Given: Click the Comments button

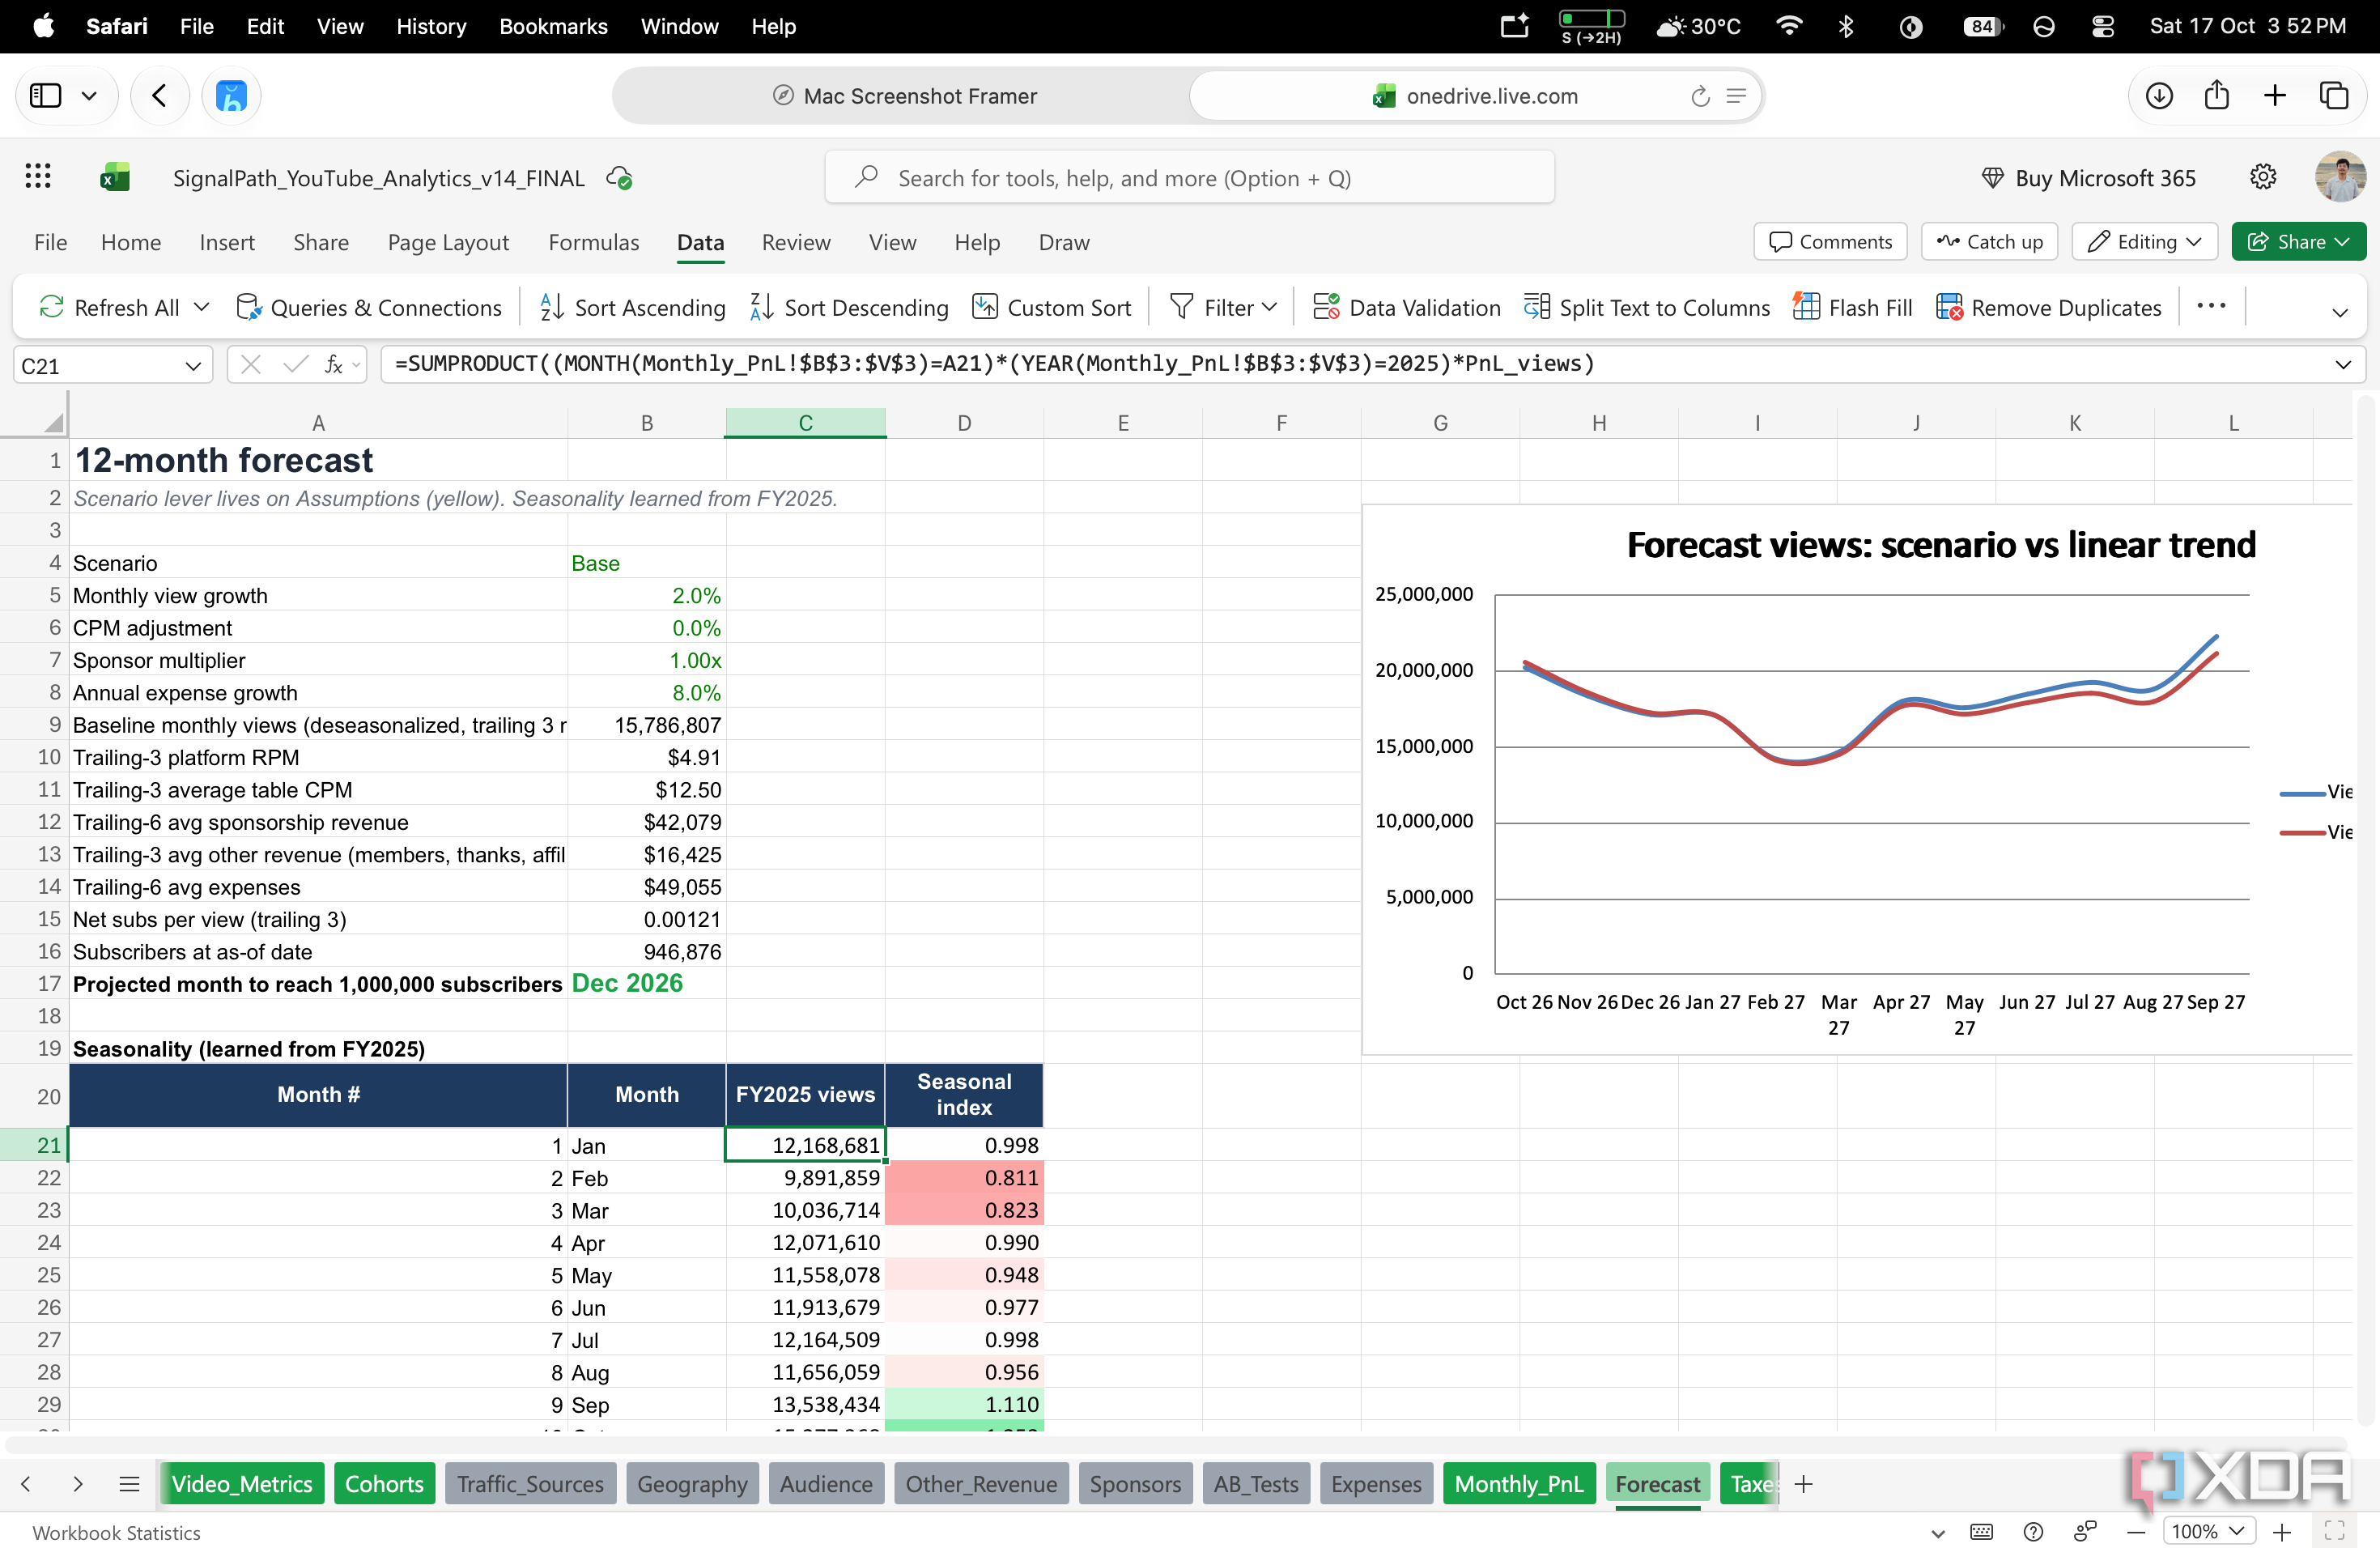Looking at the screenshot, I should tap(1830, 242).
